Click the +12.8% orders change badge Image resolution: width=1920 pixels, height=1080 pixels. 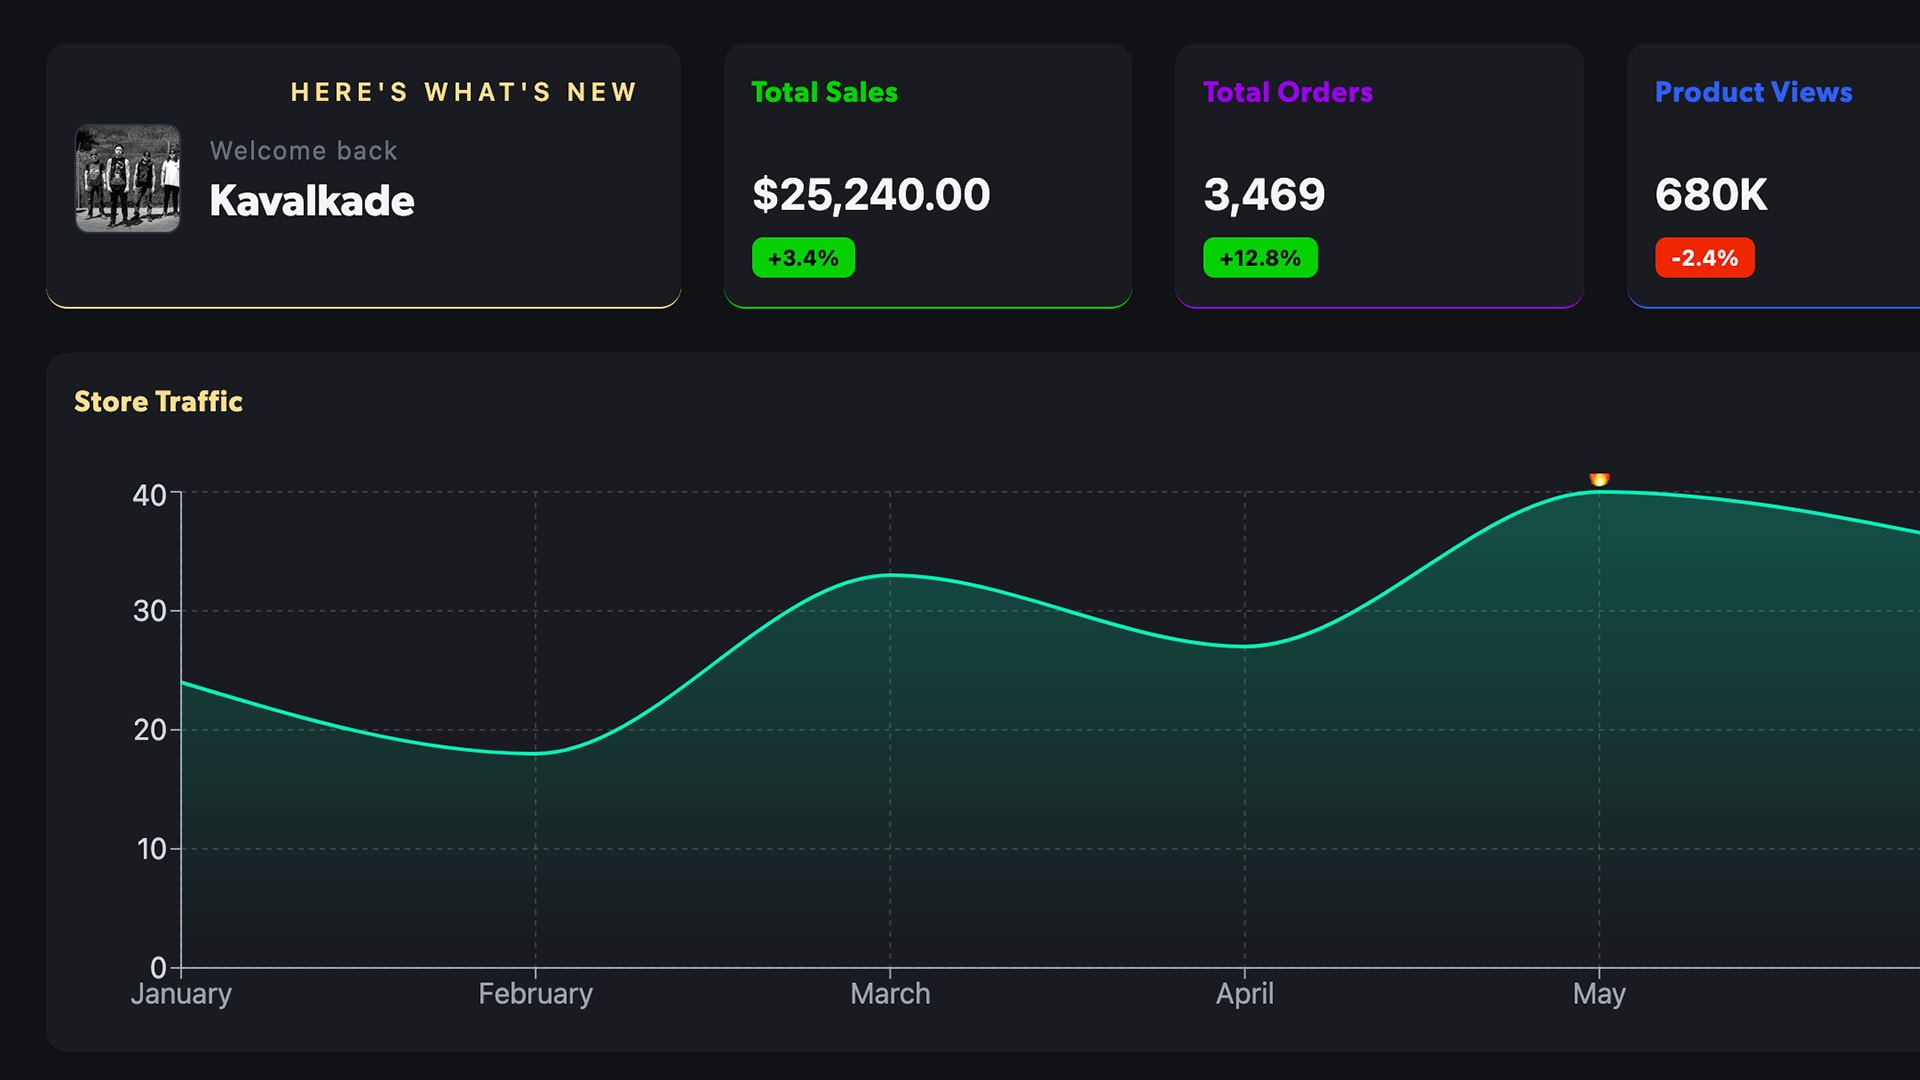1260,258
